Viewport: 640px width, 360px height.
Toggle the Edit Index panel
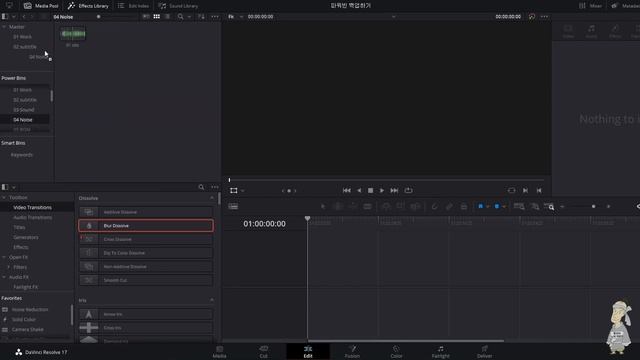click(133, 6)
